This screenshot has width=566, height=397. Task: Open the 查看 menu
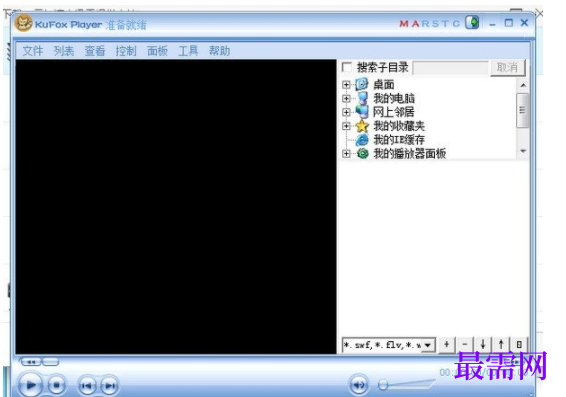(x=95, y=51)
